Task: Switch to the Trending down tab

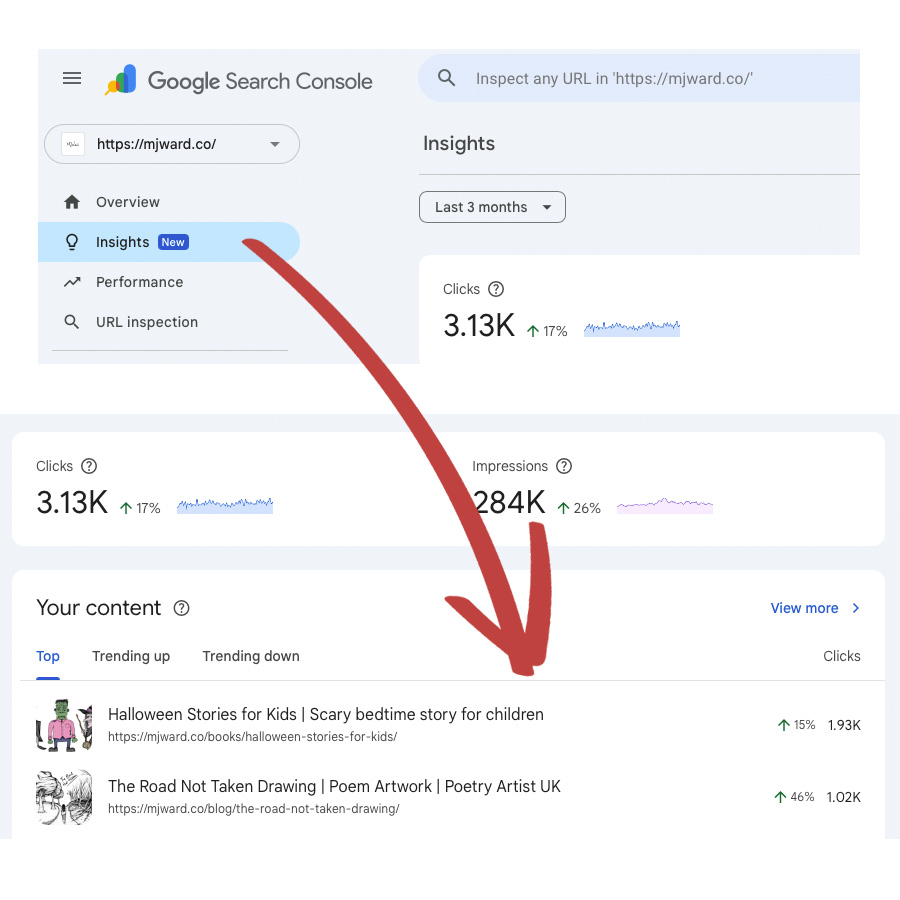Action: point(250,656)
